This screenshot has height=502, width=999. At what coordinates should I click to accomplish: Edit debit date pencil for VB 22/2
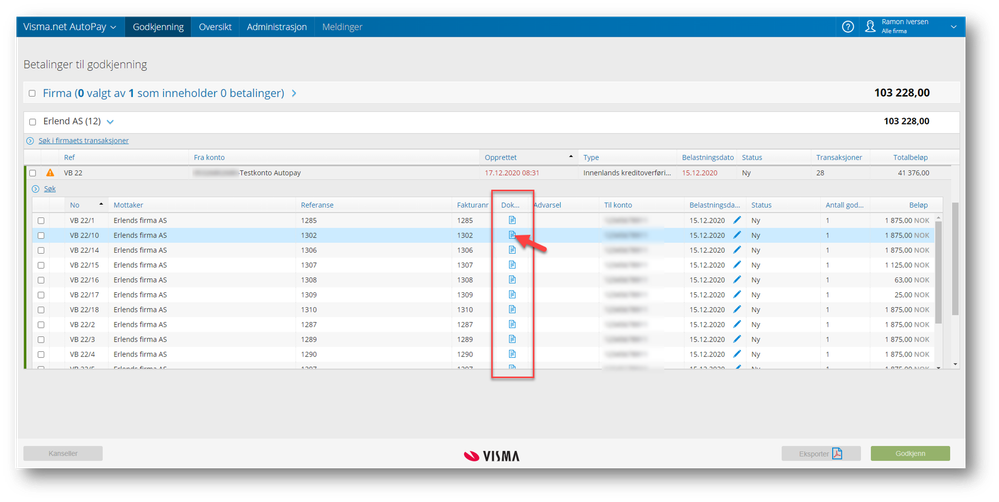click(x=737, y=324)
